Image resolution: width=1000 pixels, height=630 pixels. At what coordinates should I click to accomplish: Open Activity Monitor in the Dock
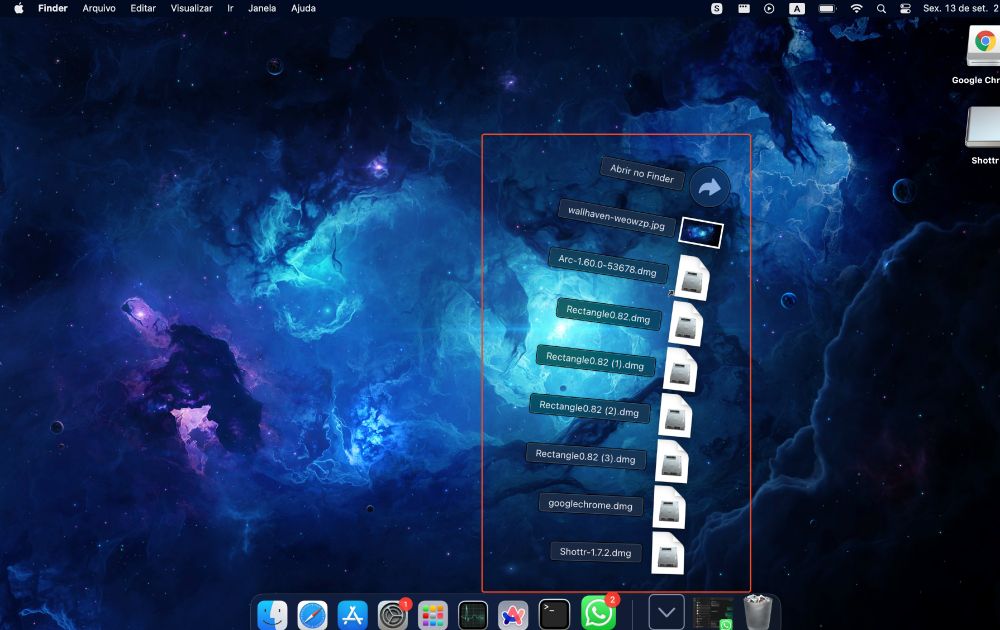[x=473, y=615]
